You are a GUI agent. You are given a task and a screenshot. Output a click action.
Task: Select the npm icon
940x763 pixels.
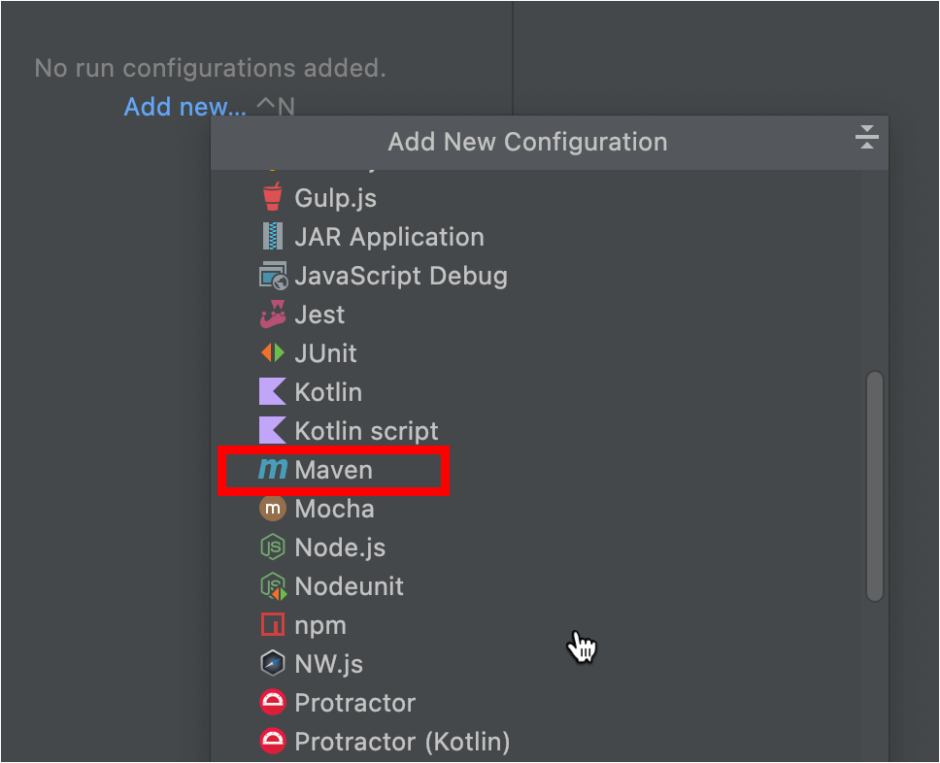(271, 625)
